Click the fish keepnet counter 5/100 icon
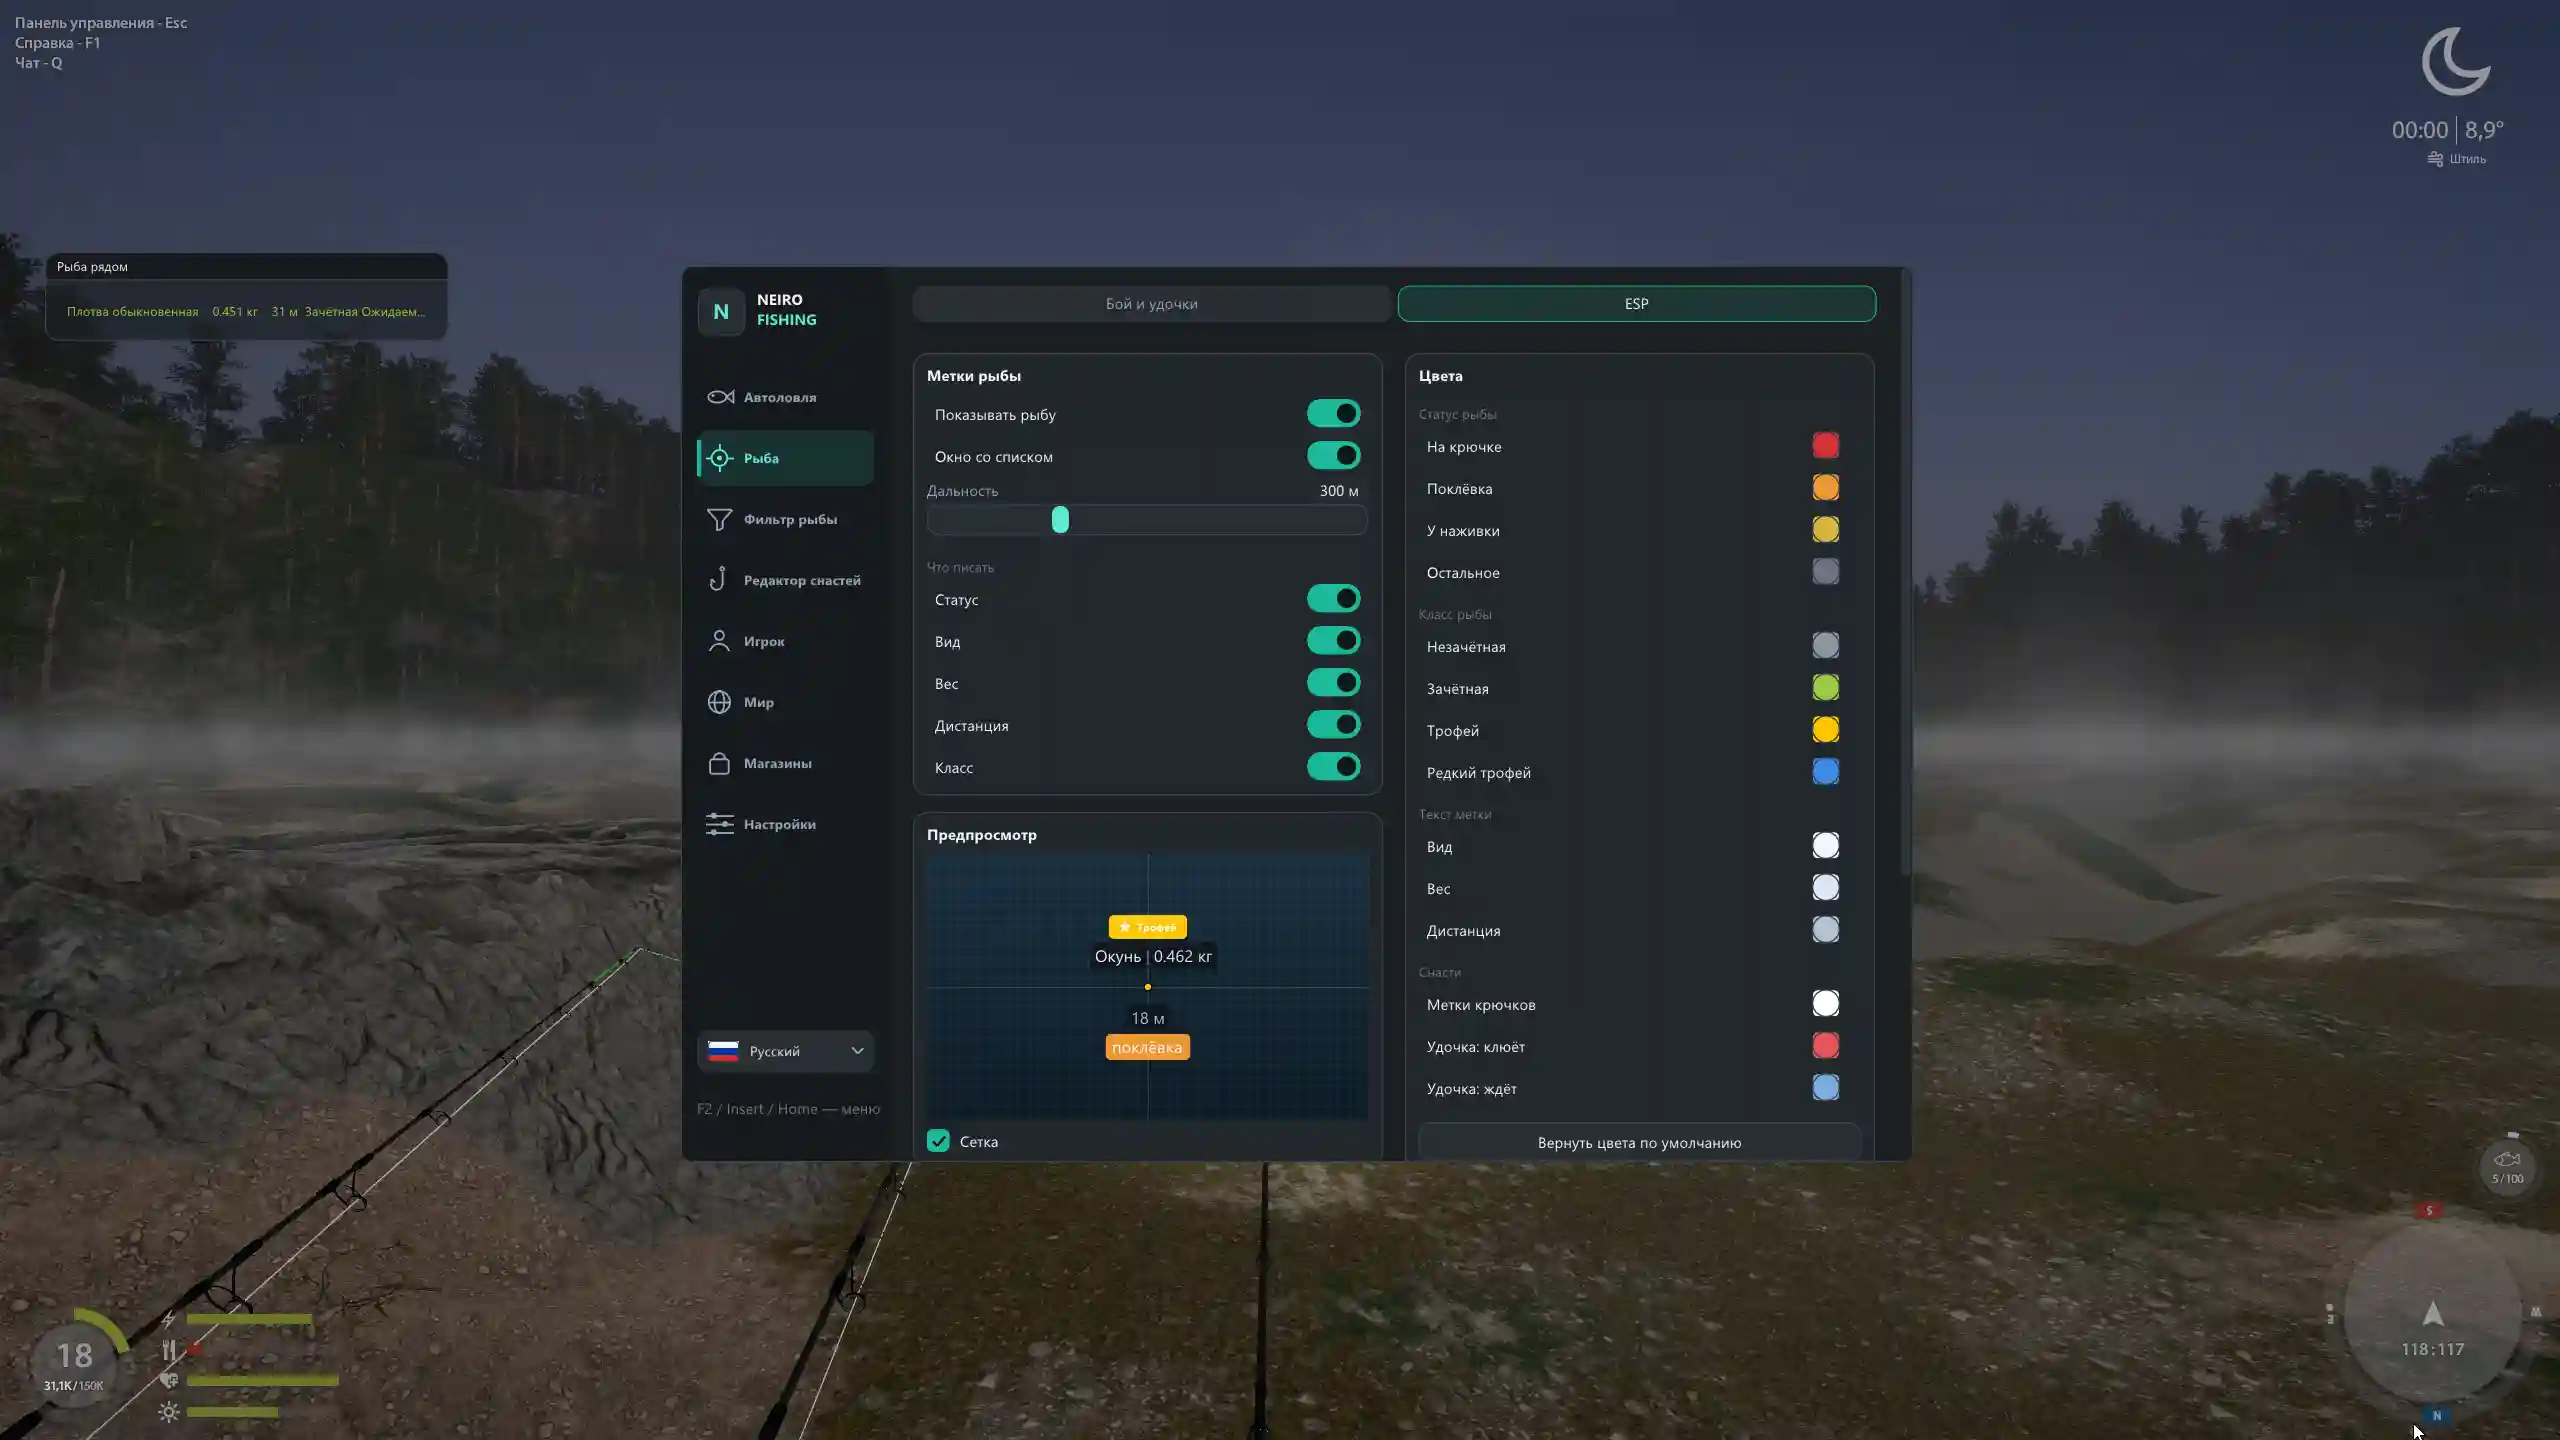This screenshot has width=2560, height=1440. 2507,1167
